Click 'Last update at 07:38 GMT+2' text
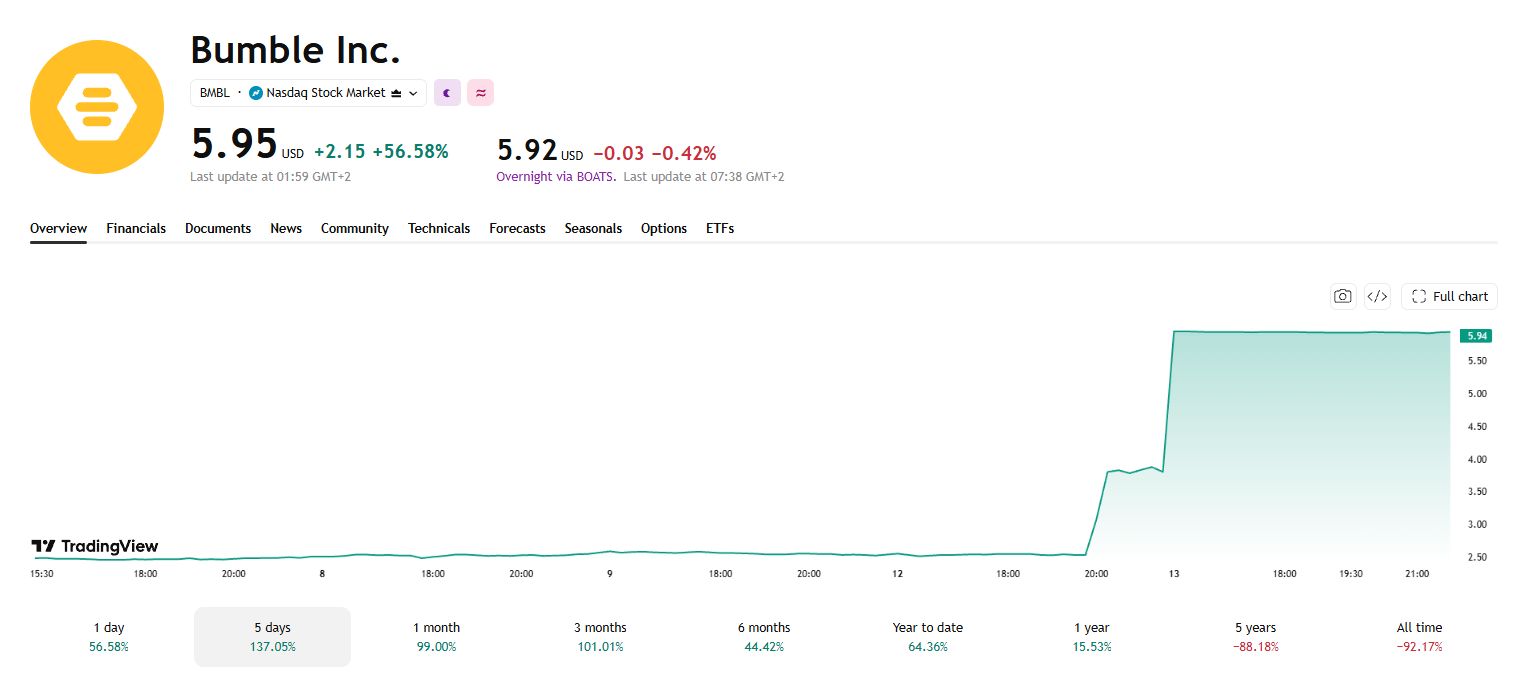Screen dimensions: 1526x691 pos(704,176)
